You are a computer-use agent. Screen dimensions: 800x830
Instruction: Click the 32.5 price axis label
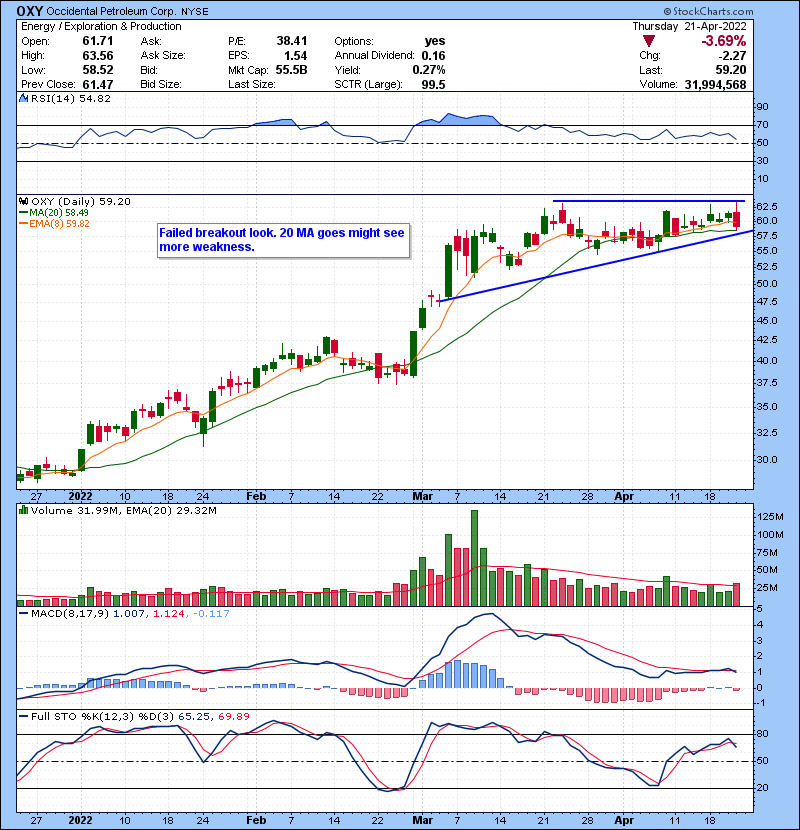click(x=767, y=432)
